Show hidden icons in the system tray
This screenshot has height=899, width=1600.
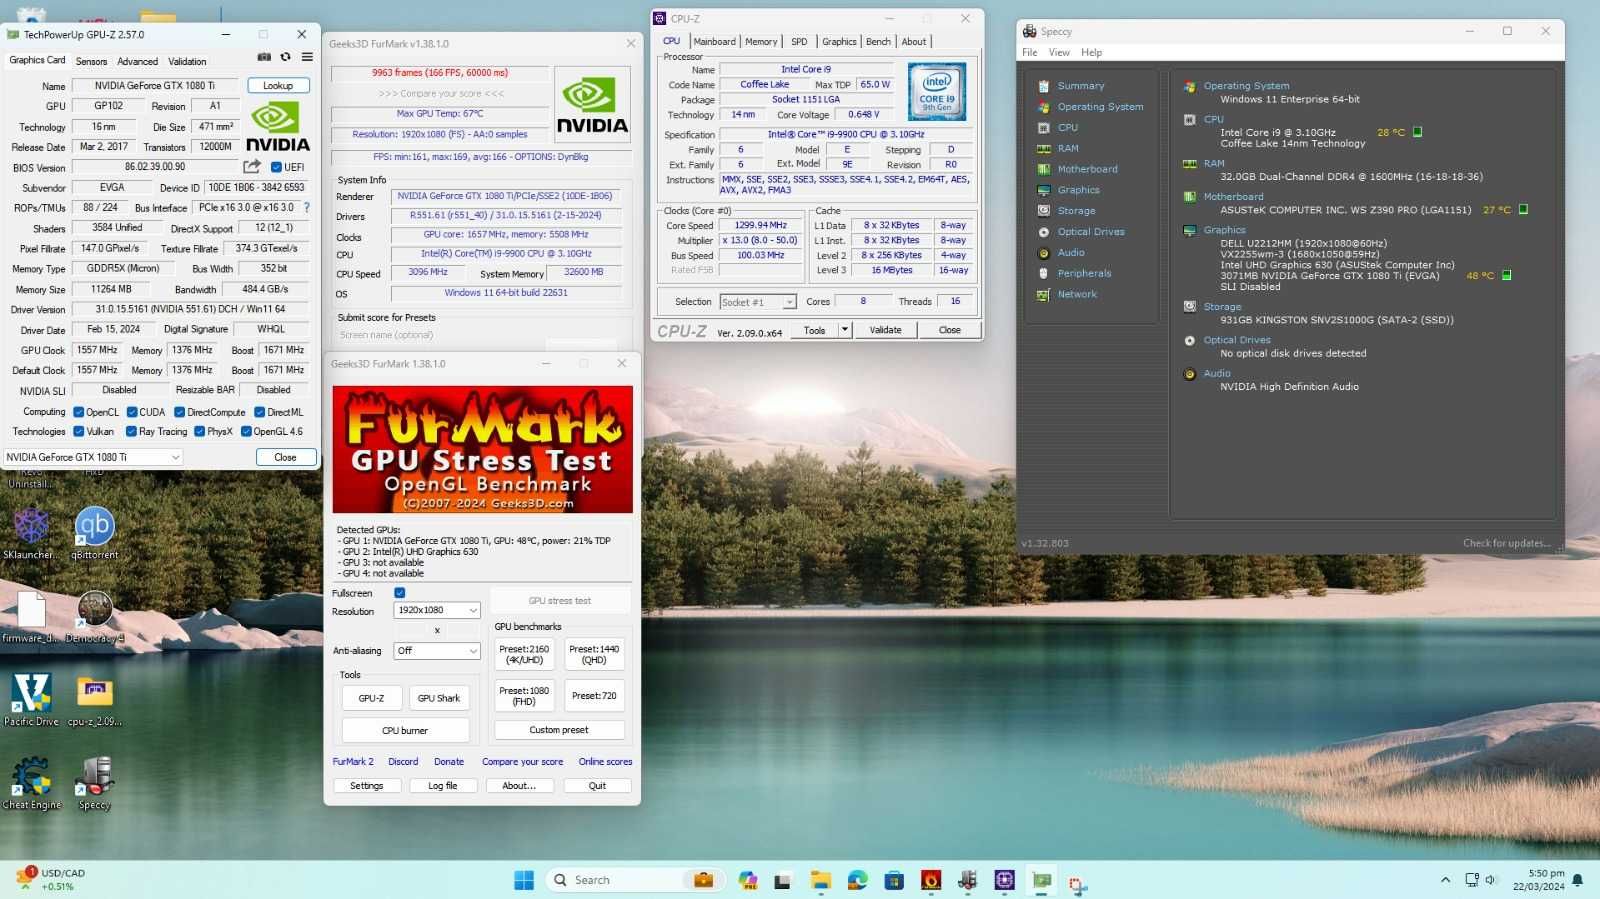point(1445,880)
